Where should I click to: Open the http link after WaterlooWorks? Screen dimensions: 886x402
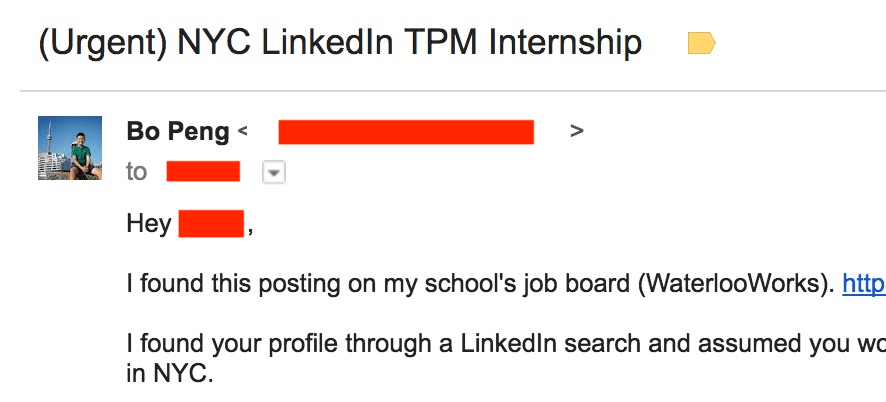coord(864,283)
